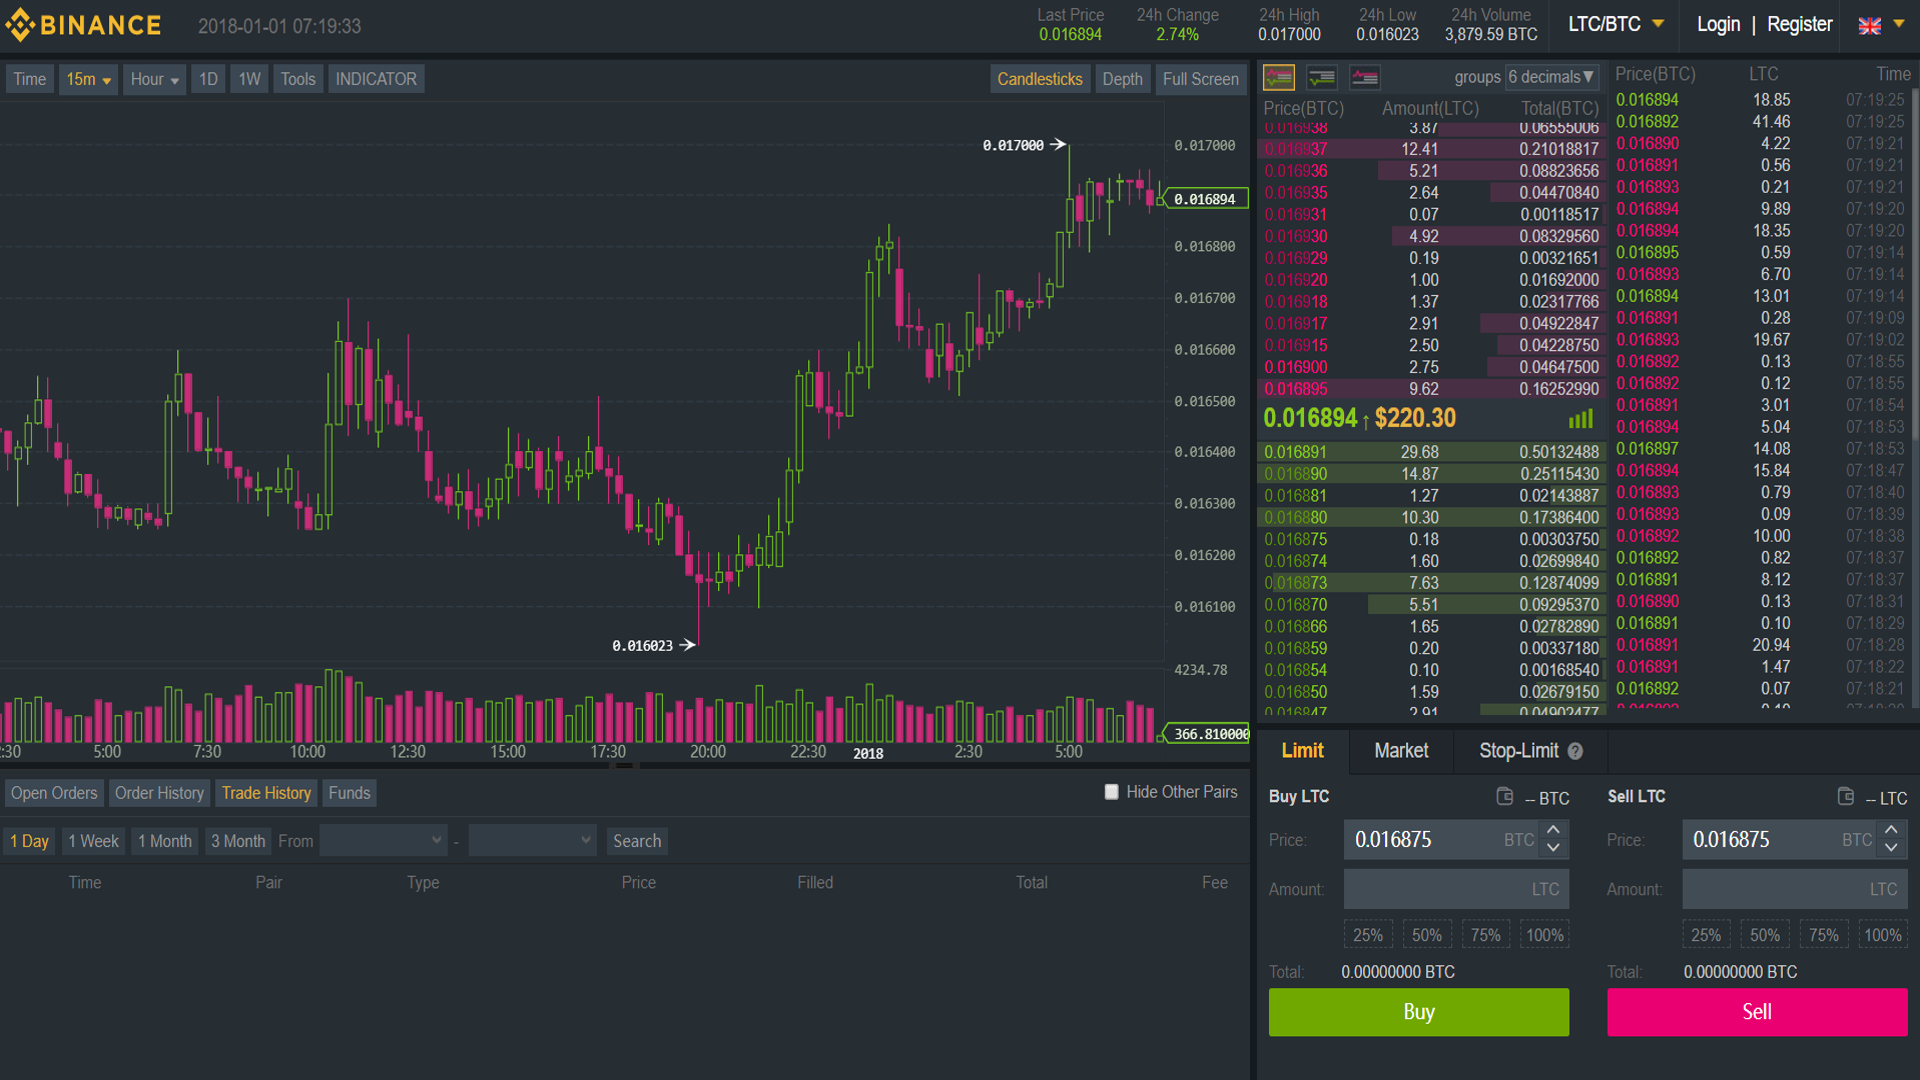The height and width of the screenshot is (1080, 1920).
Task: Increase buy price with up stepper arrow
Action: click(x=1553, y=830)
